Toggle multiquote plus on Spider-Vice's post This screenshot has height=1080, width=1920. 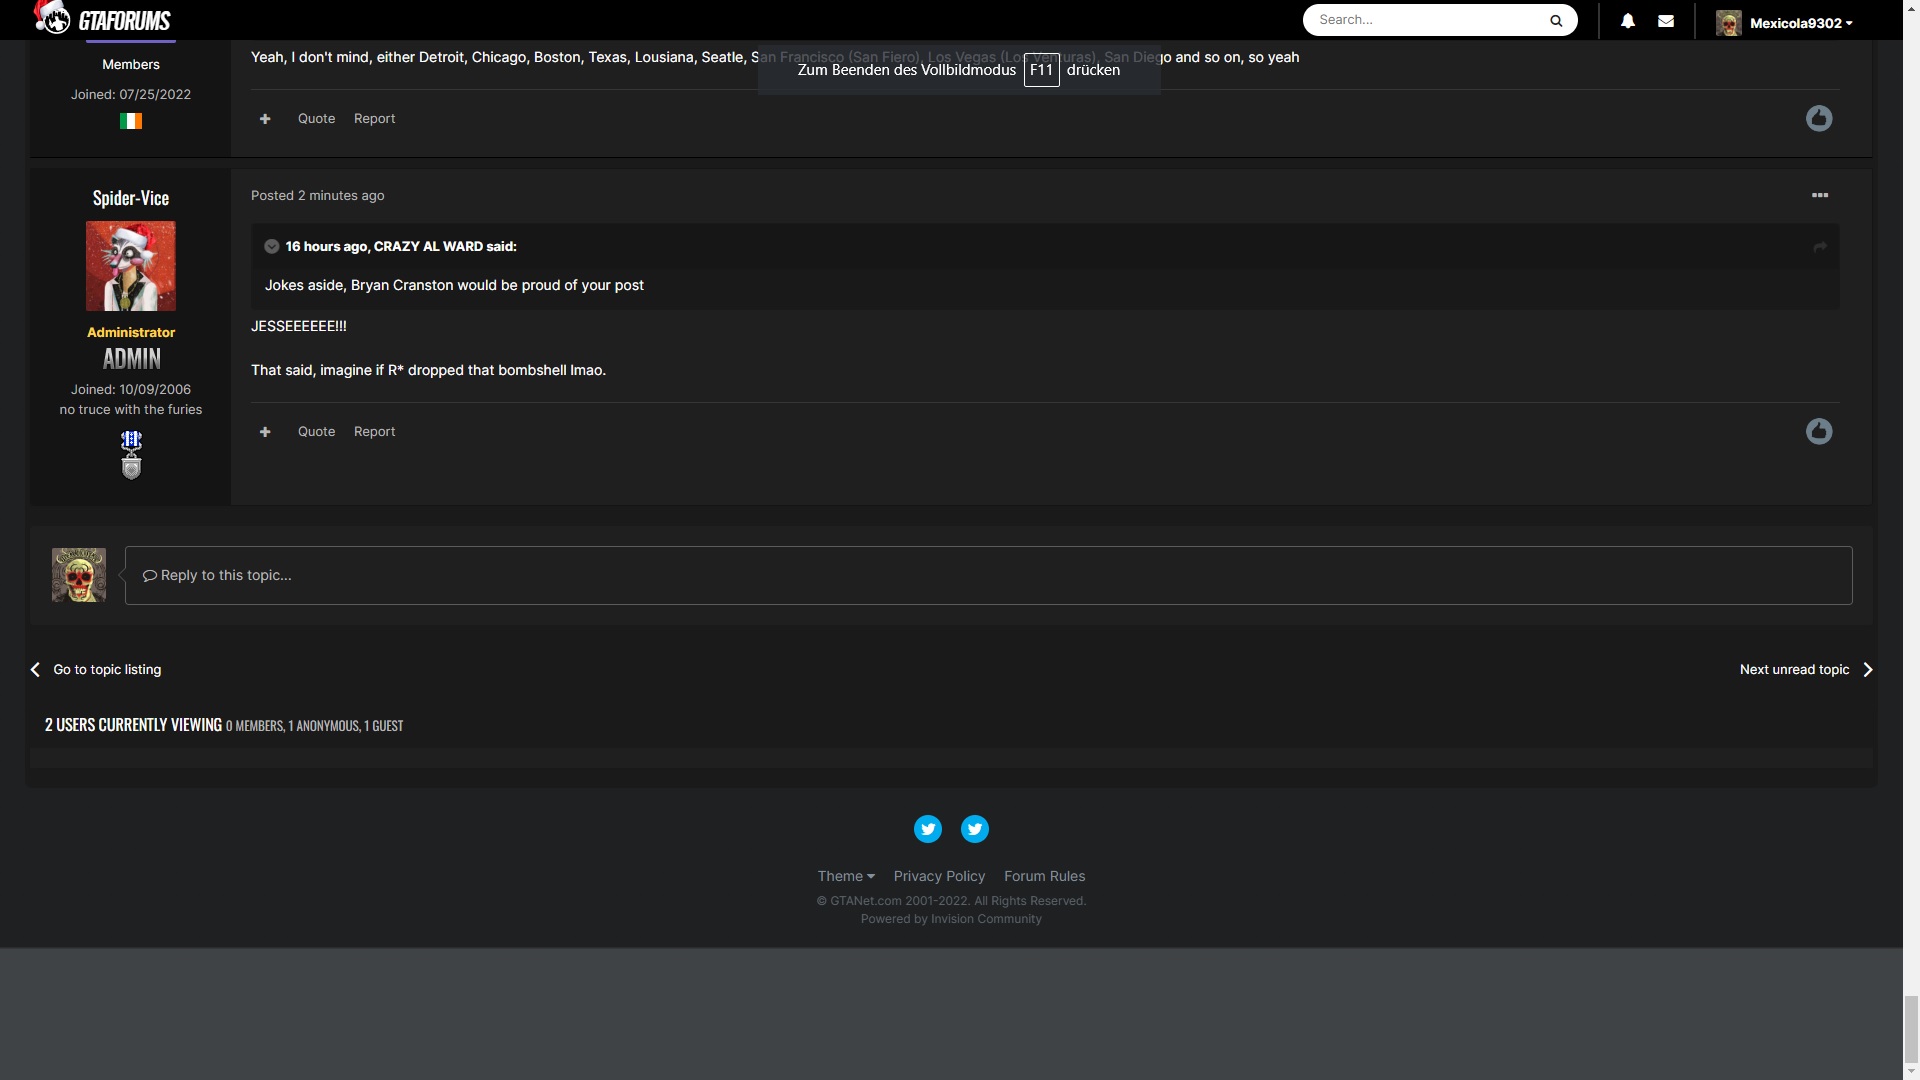[265, 432]
